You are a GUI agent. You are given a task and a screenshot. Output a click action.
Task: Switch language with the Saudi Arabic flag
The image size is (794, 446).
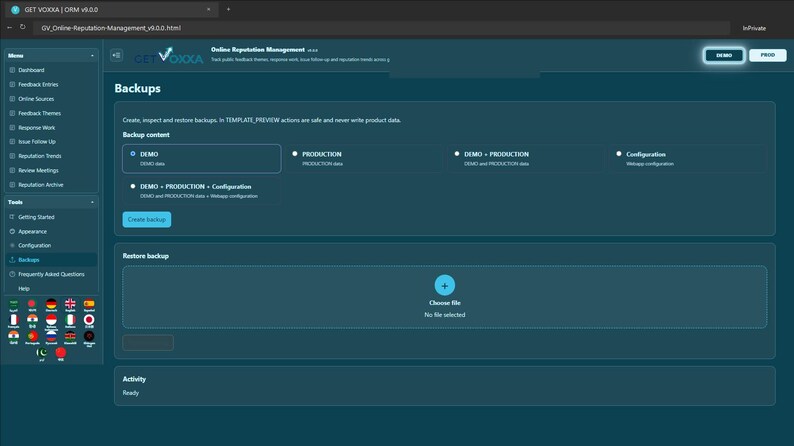pyautogui.click(x=14, y=304)
